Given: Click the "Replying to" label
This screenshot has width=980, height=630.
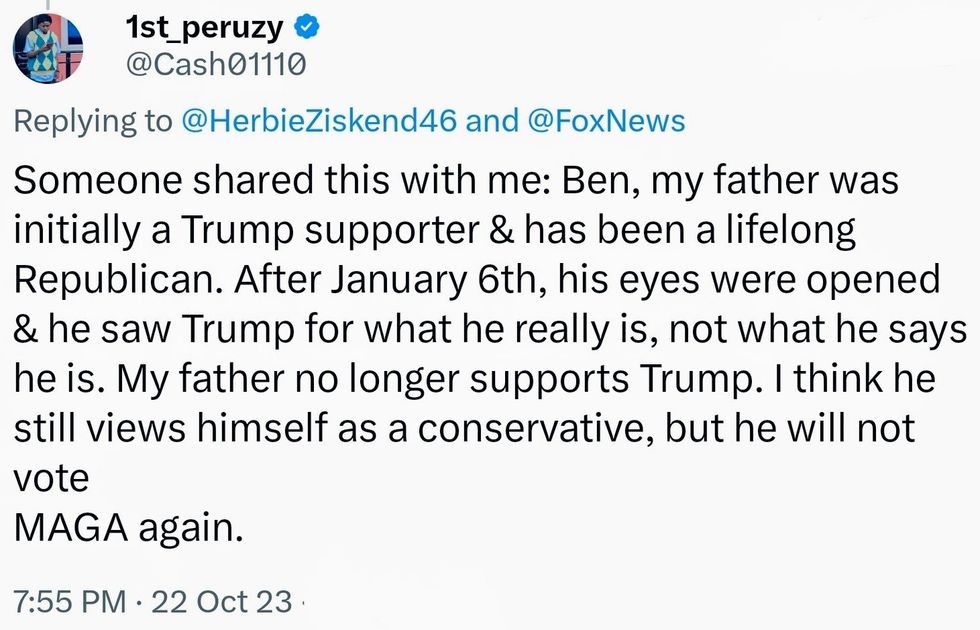Looking at the screenshot, I should pos(92,122).
